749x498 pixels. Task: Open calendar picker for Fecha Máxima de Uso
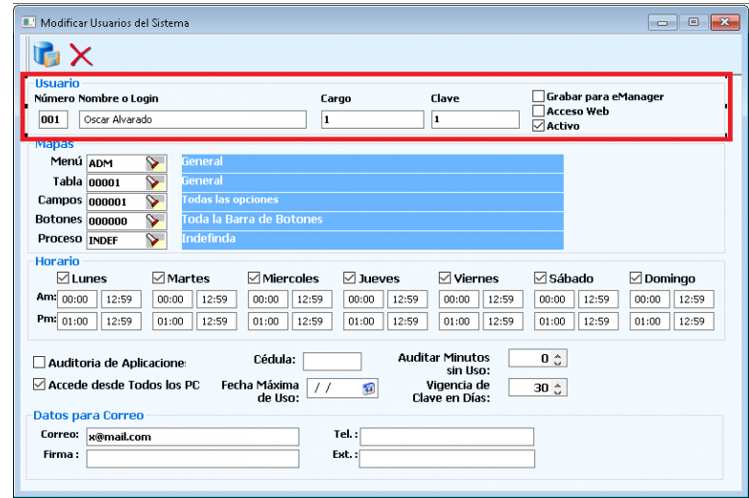(369, 388)
